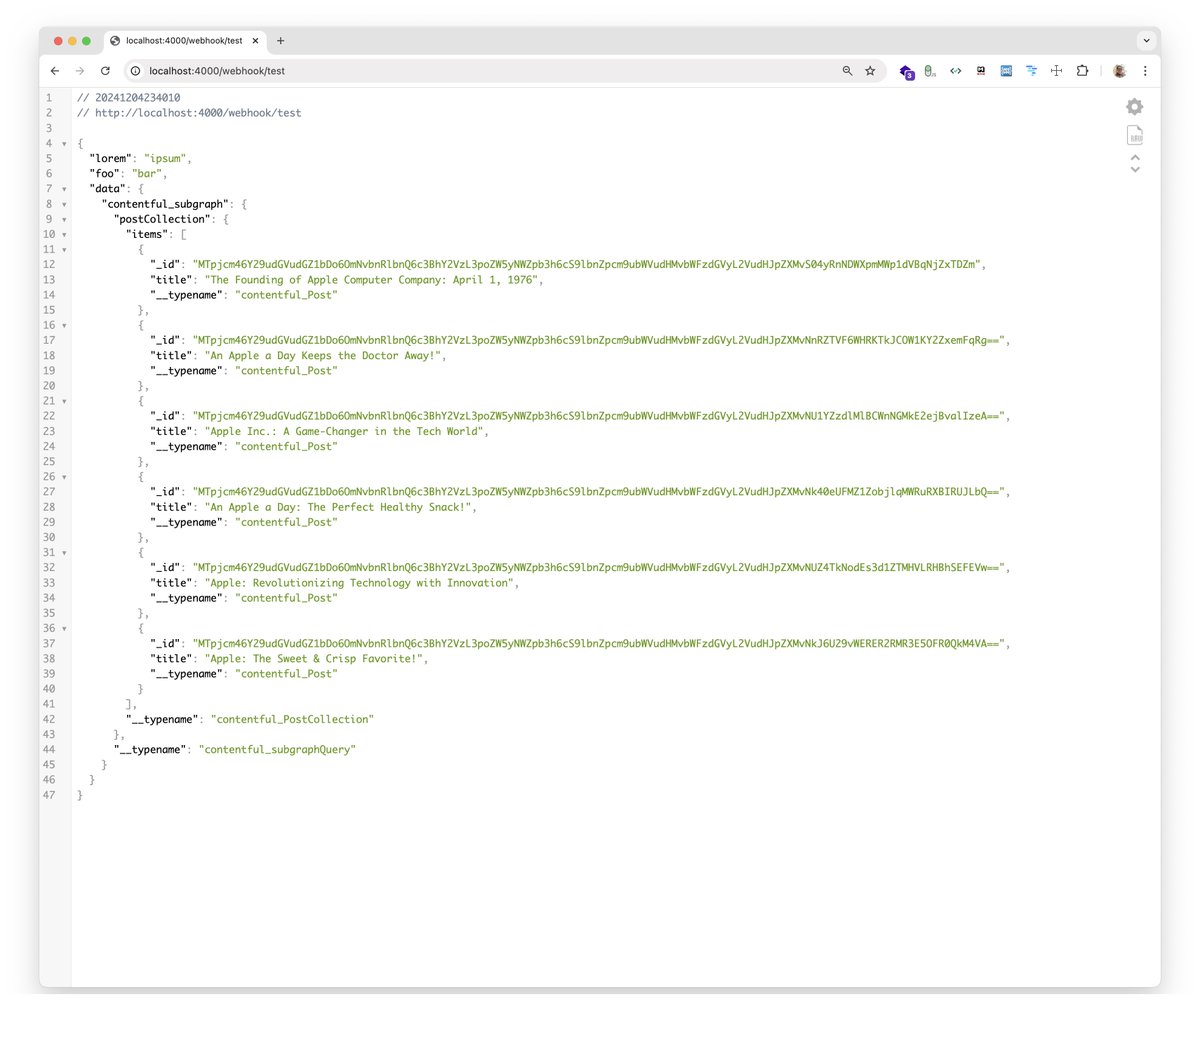The width and height of the screenshot is (1200, 1039).
Task: Collapse "items" array on line 10
Action: (65, 235)
